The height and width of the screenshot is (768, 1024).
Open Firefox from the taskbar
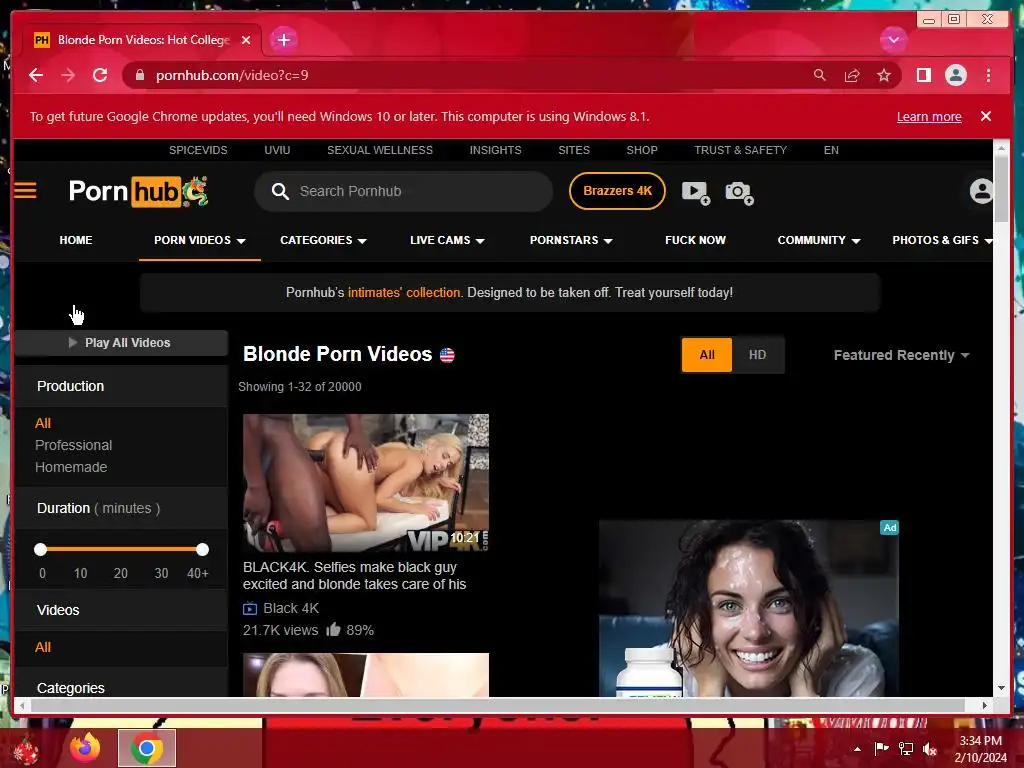click(x=85, y=748)
